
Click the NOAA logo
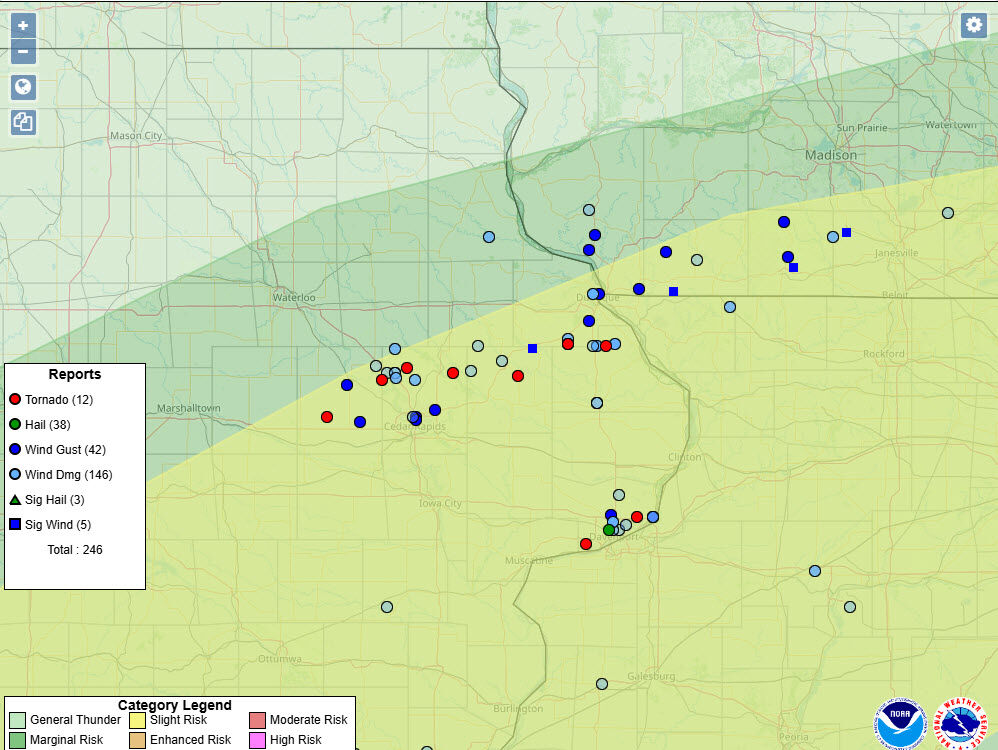[x=901, y=723]
